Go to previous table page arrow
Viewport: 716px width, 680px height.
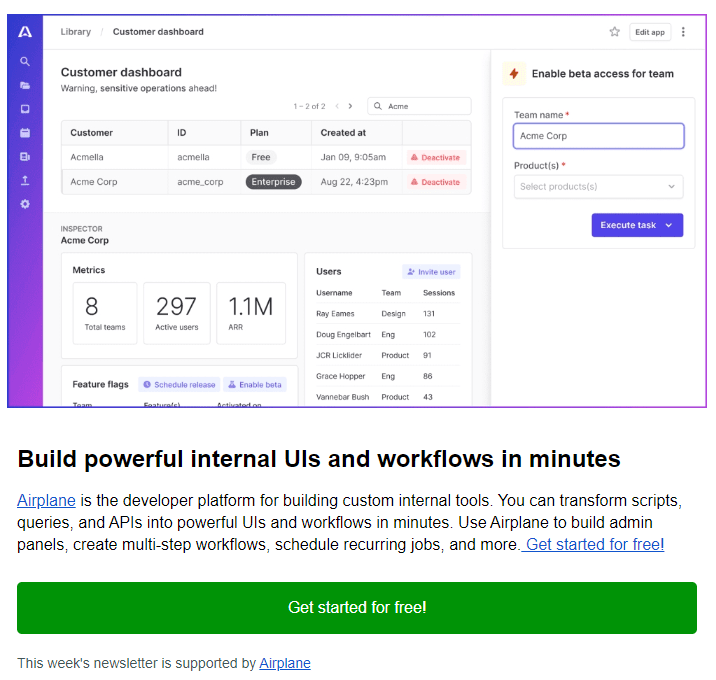pyautogui.click(x=337, y=106)
